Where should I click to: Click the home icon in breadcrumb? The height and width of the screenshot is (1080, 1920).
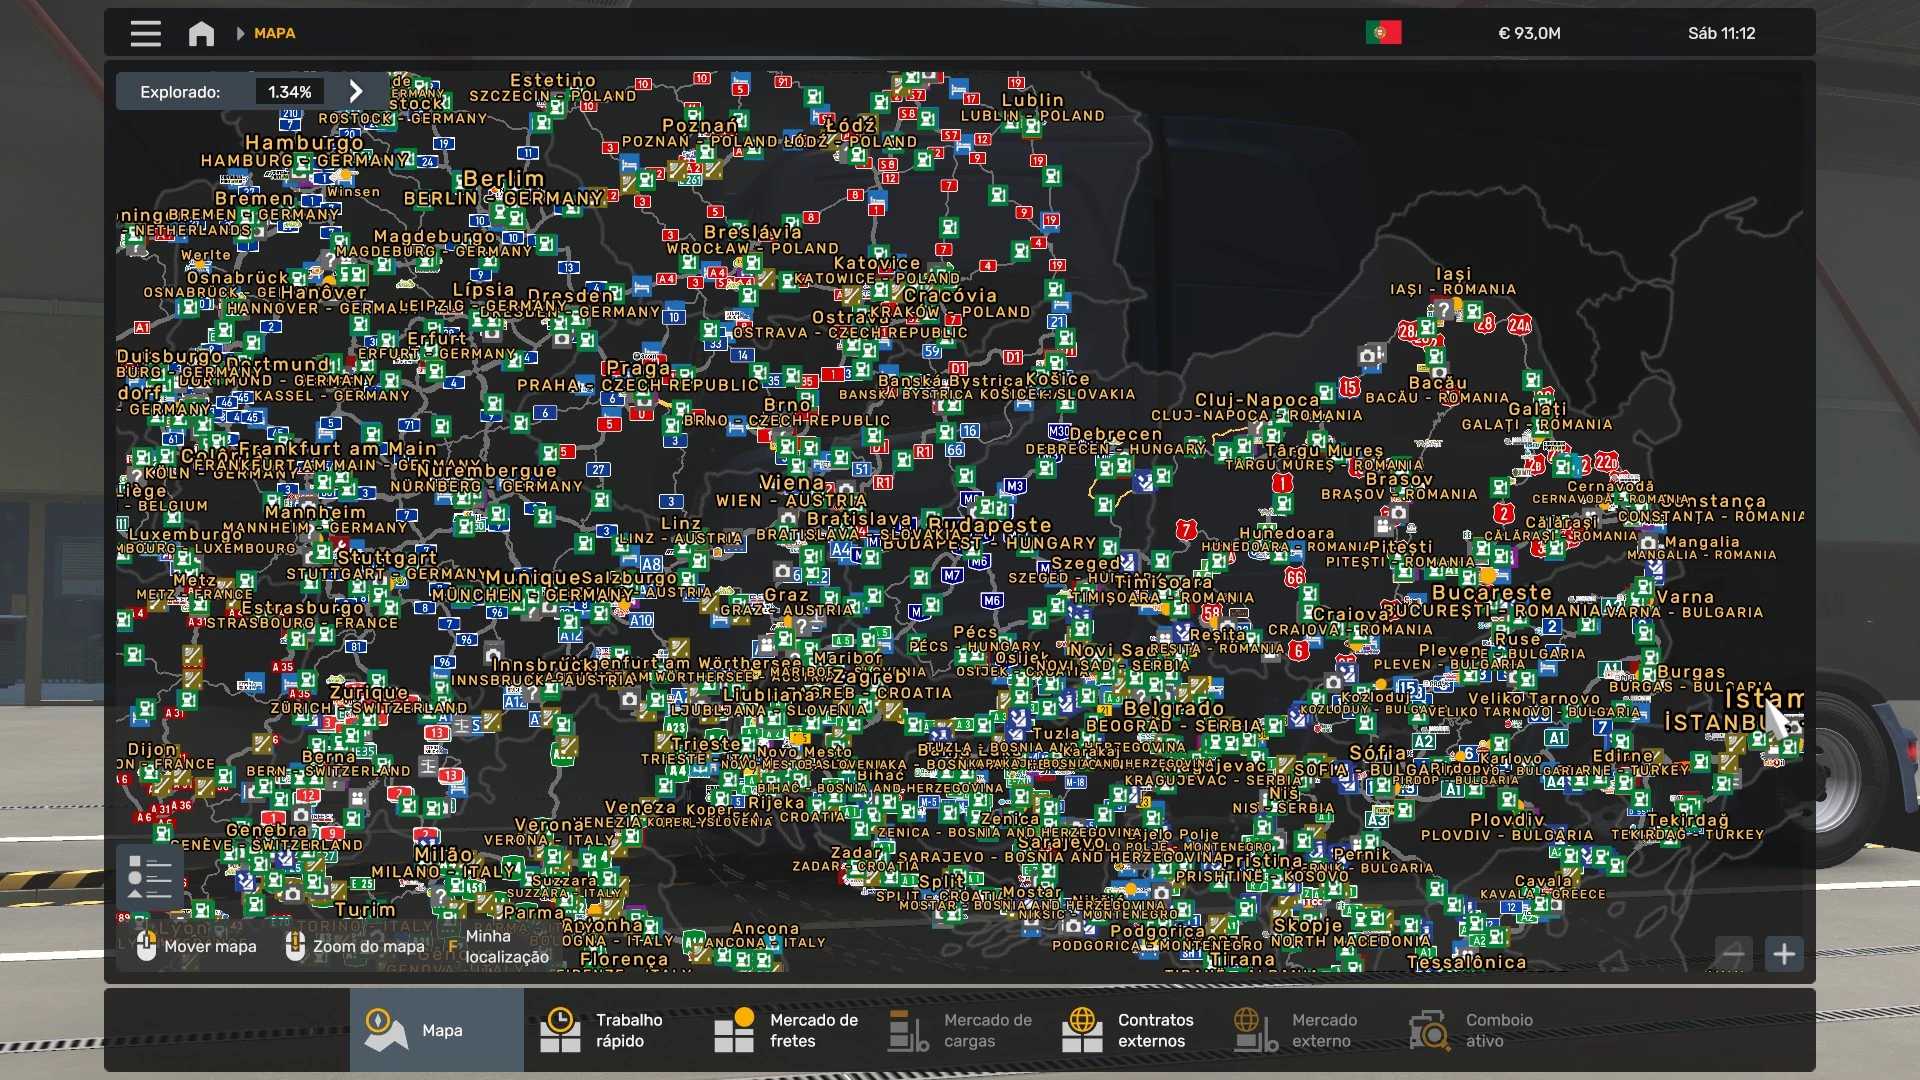click(201, 33)
